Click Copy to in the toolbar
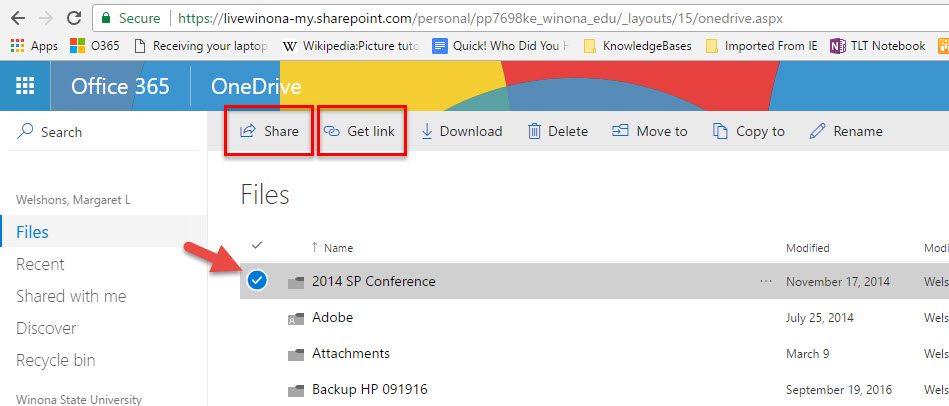The image size is (949, 406). tap(748, 131)
